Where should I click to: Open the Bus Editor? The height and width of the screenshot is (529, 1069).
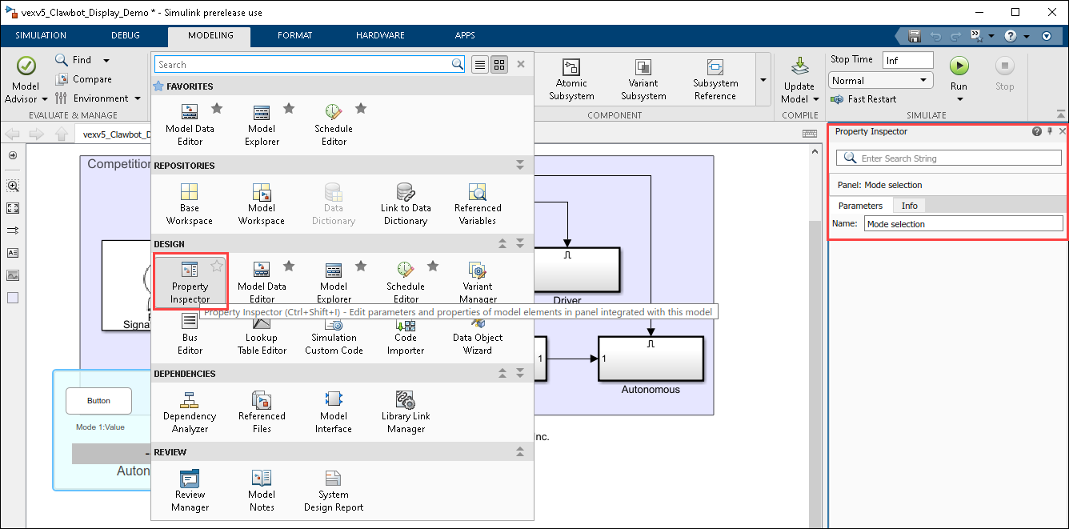pyautogui.click(x=190, y=335)
